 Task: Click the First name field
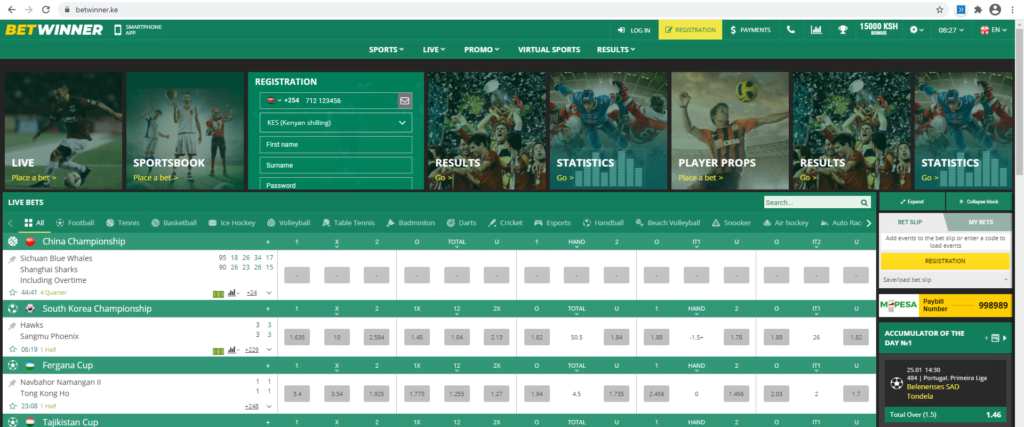tap(336, 144)
